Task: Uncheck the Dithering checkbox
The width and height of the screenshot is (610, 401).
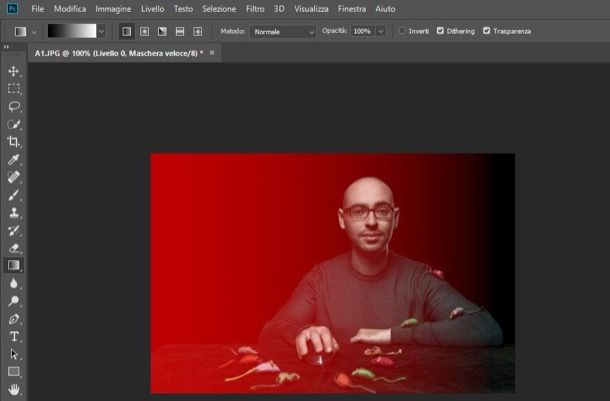Action: pos(440,31)
